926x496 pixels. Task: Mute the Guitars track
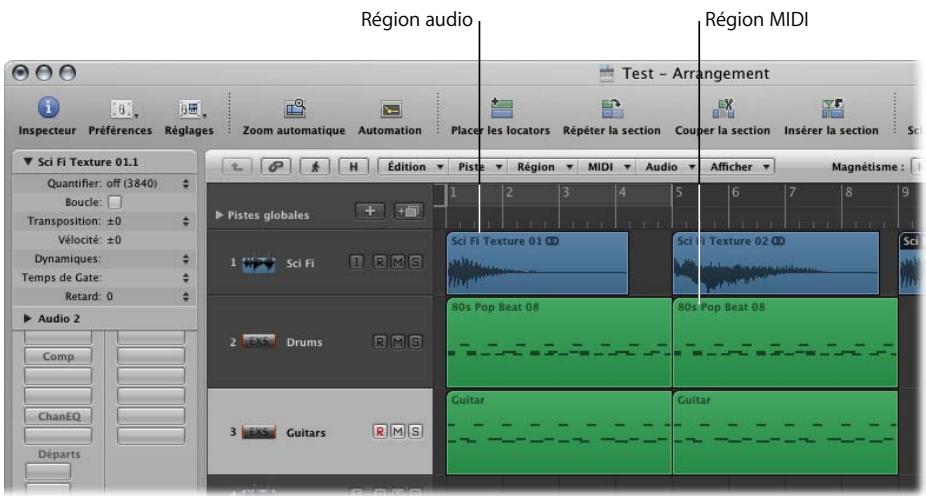click(x=397, y=432)
